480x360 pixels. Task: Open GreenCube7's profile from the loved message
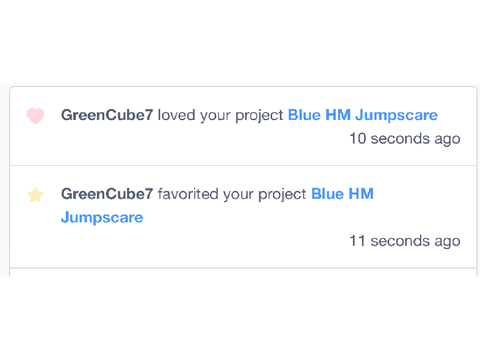click(x=107, y=115)
